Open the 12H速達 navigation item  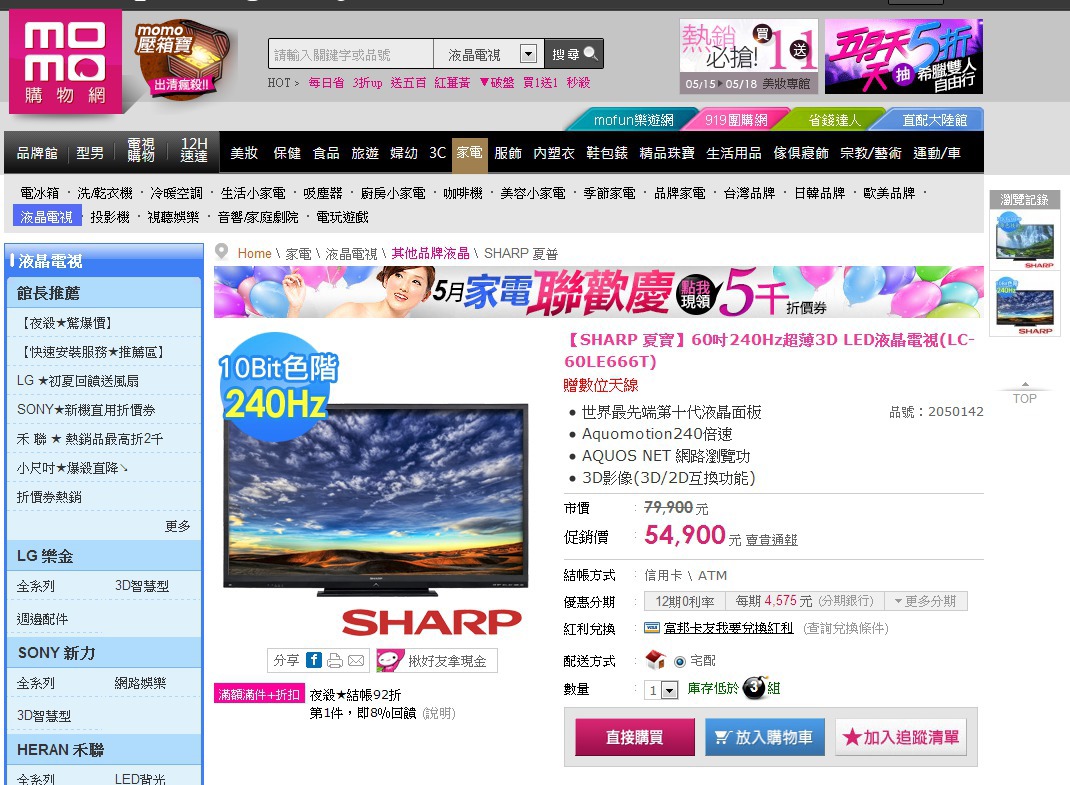pos(194,149)
